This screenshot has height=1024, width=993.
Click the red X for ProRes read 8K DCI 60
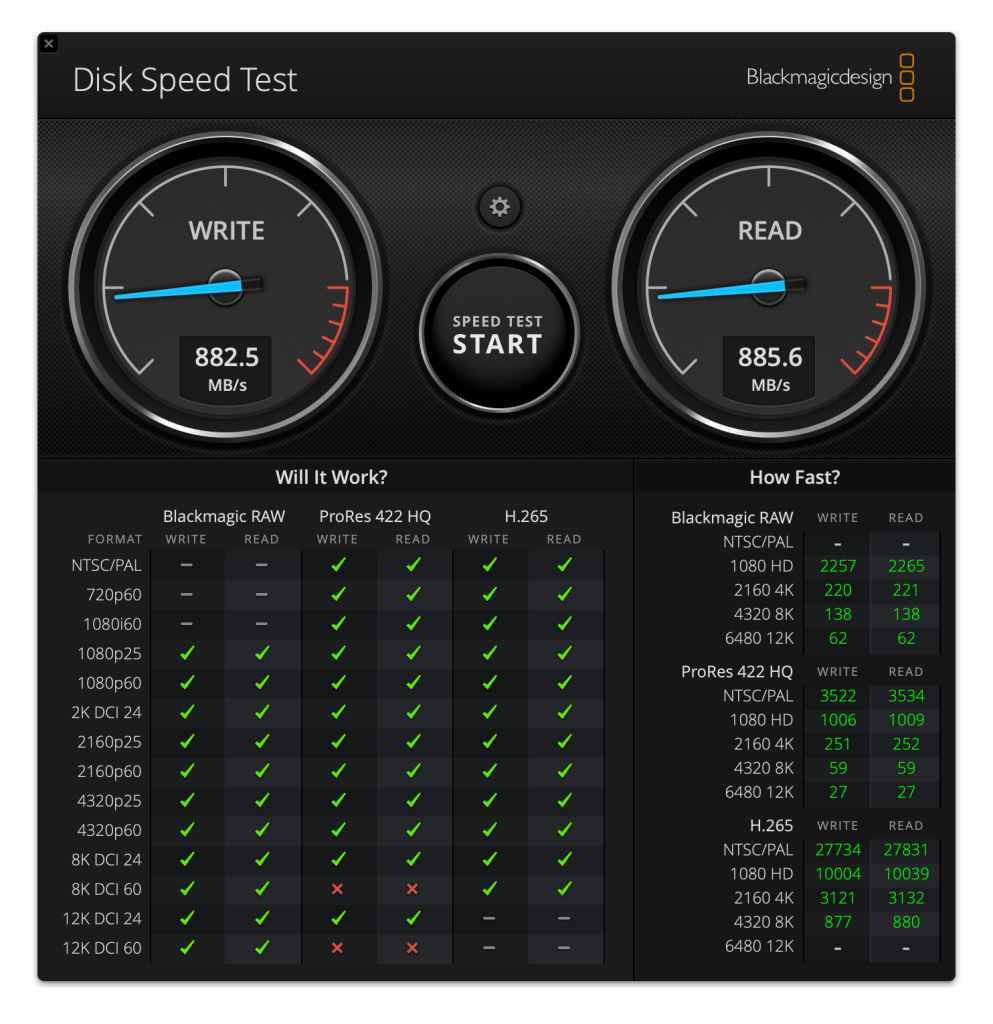pyautogui.click(x=413, y=889)
